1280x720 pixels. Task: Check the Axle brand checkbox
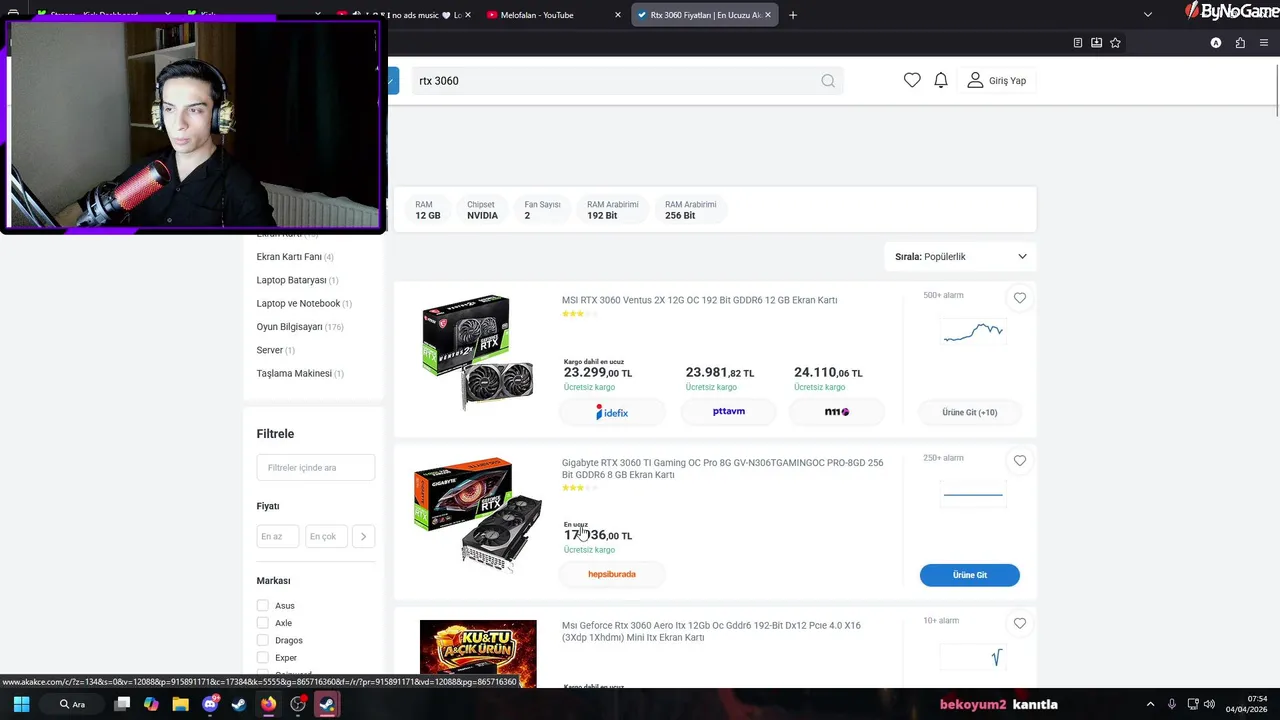(262, 623)
